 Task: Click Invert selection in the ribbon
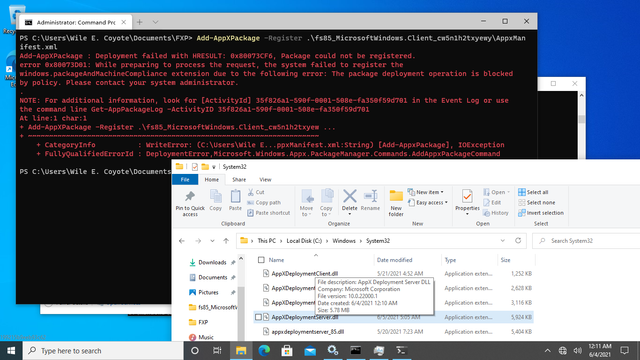pos(541,213)
